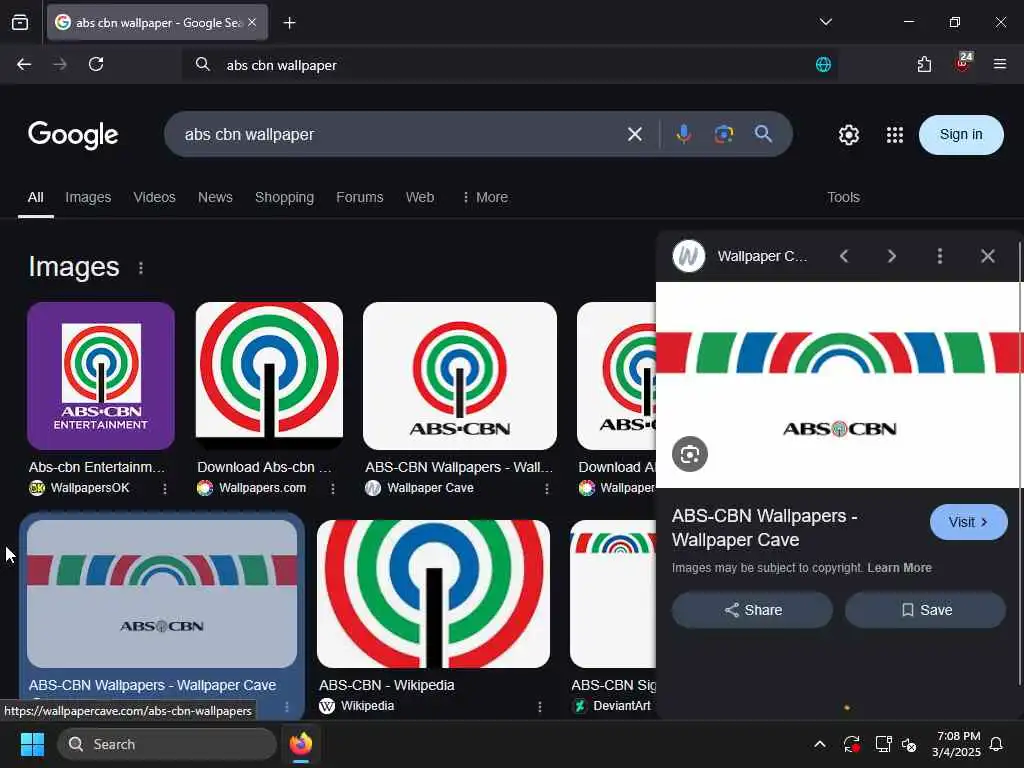Open the Wallpapers.com Download Abs-cbn thumbnail
This screenshot has width=1024, height=768.
click(x=269, y=376)
